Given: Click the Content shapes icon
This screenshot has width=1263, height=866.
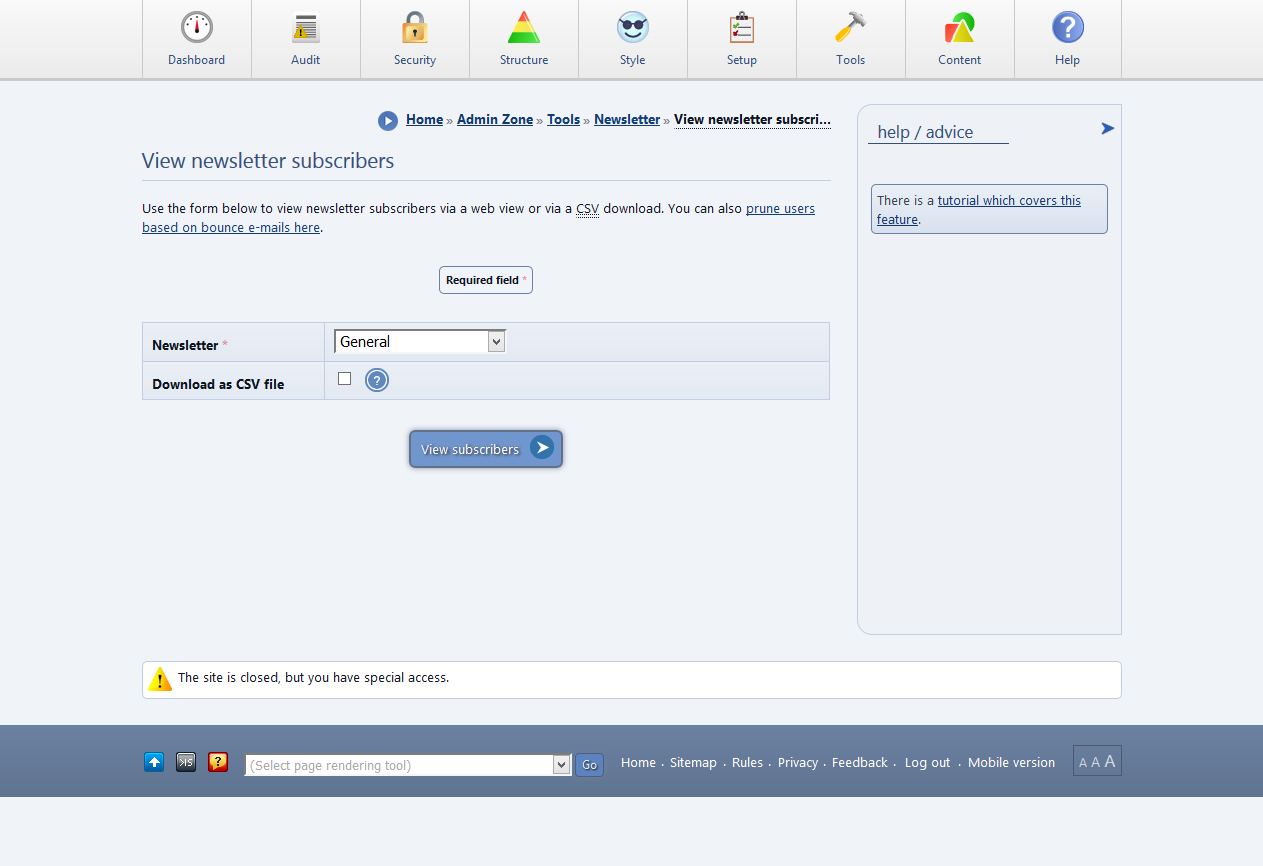Looking at the screenshot, I should [960, 28].
